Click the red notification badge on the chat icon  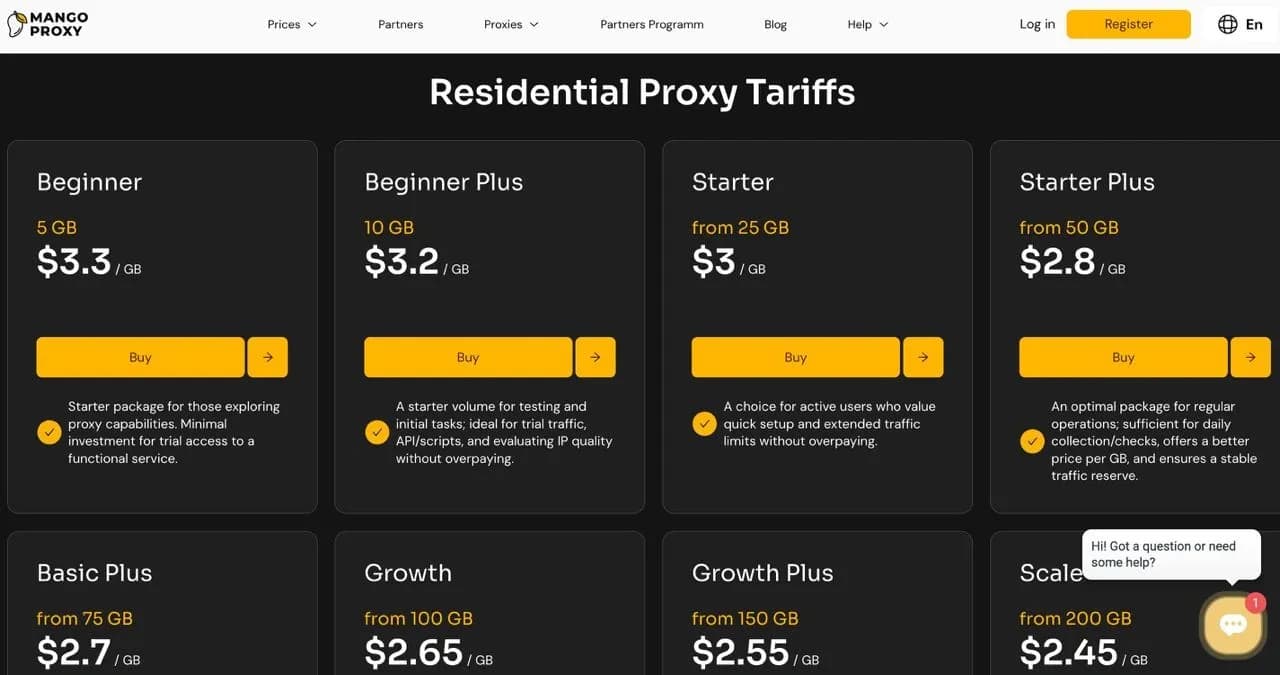(x=1255, y=603)
